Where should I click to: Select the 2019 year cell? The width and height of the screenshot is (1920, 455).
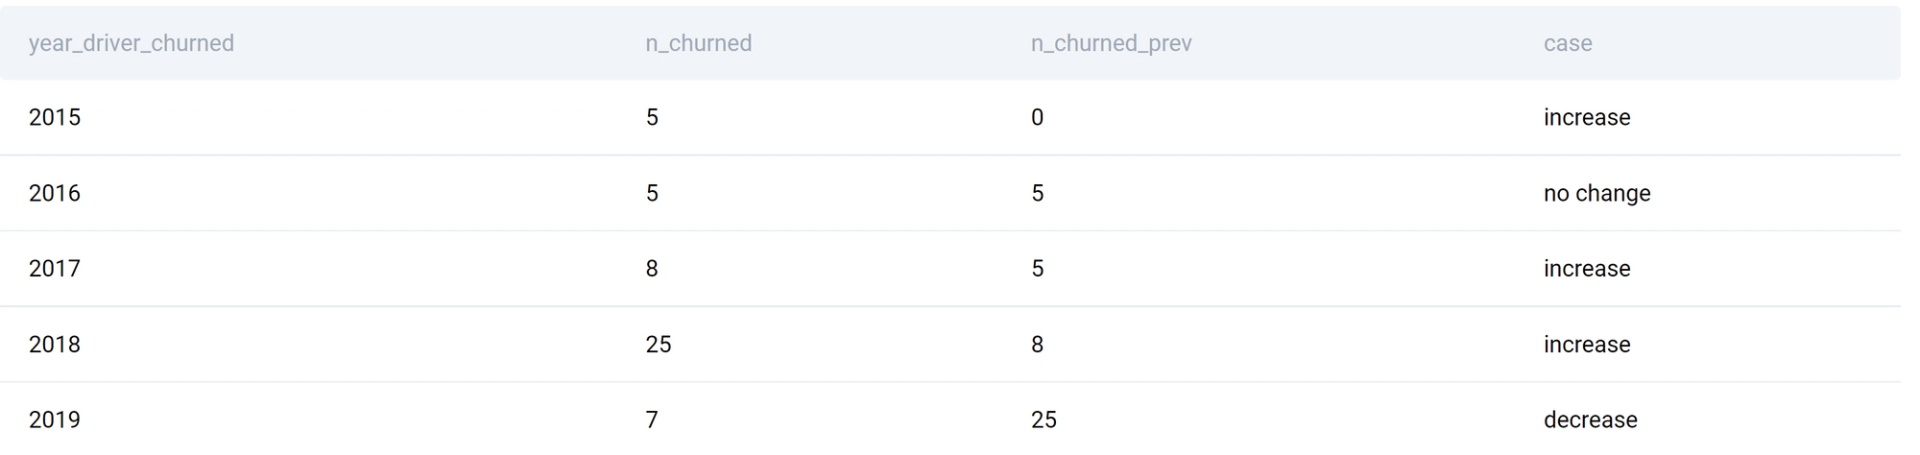coord(54,419)
